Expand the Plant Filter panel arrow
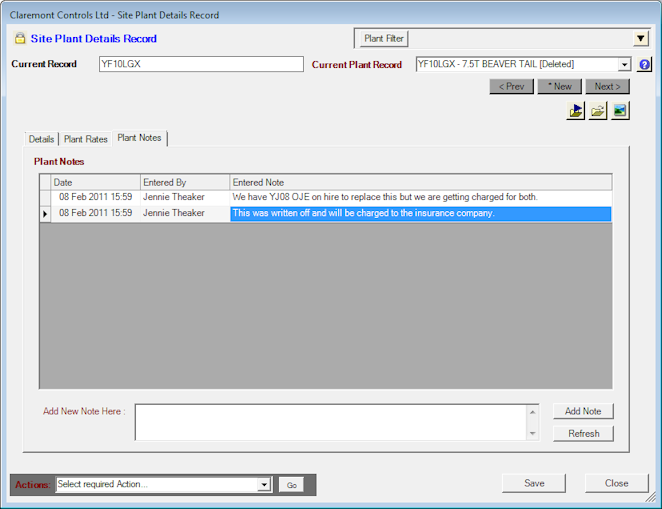 (x=641, y=39)
